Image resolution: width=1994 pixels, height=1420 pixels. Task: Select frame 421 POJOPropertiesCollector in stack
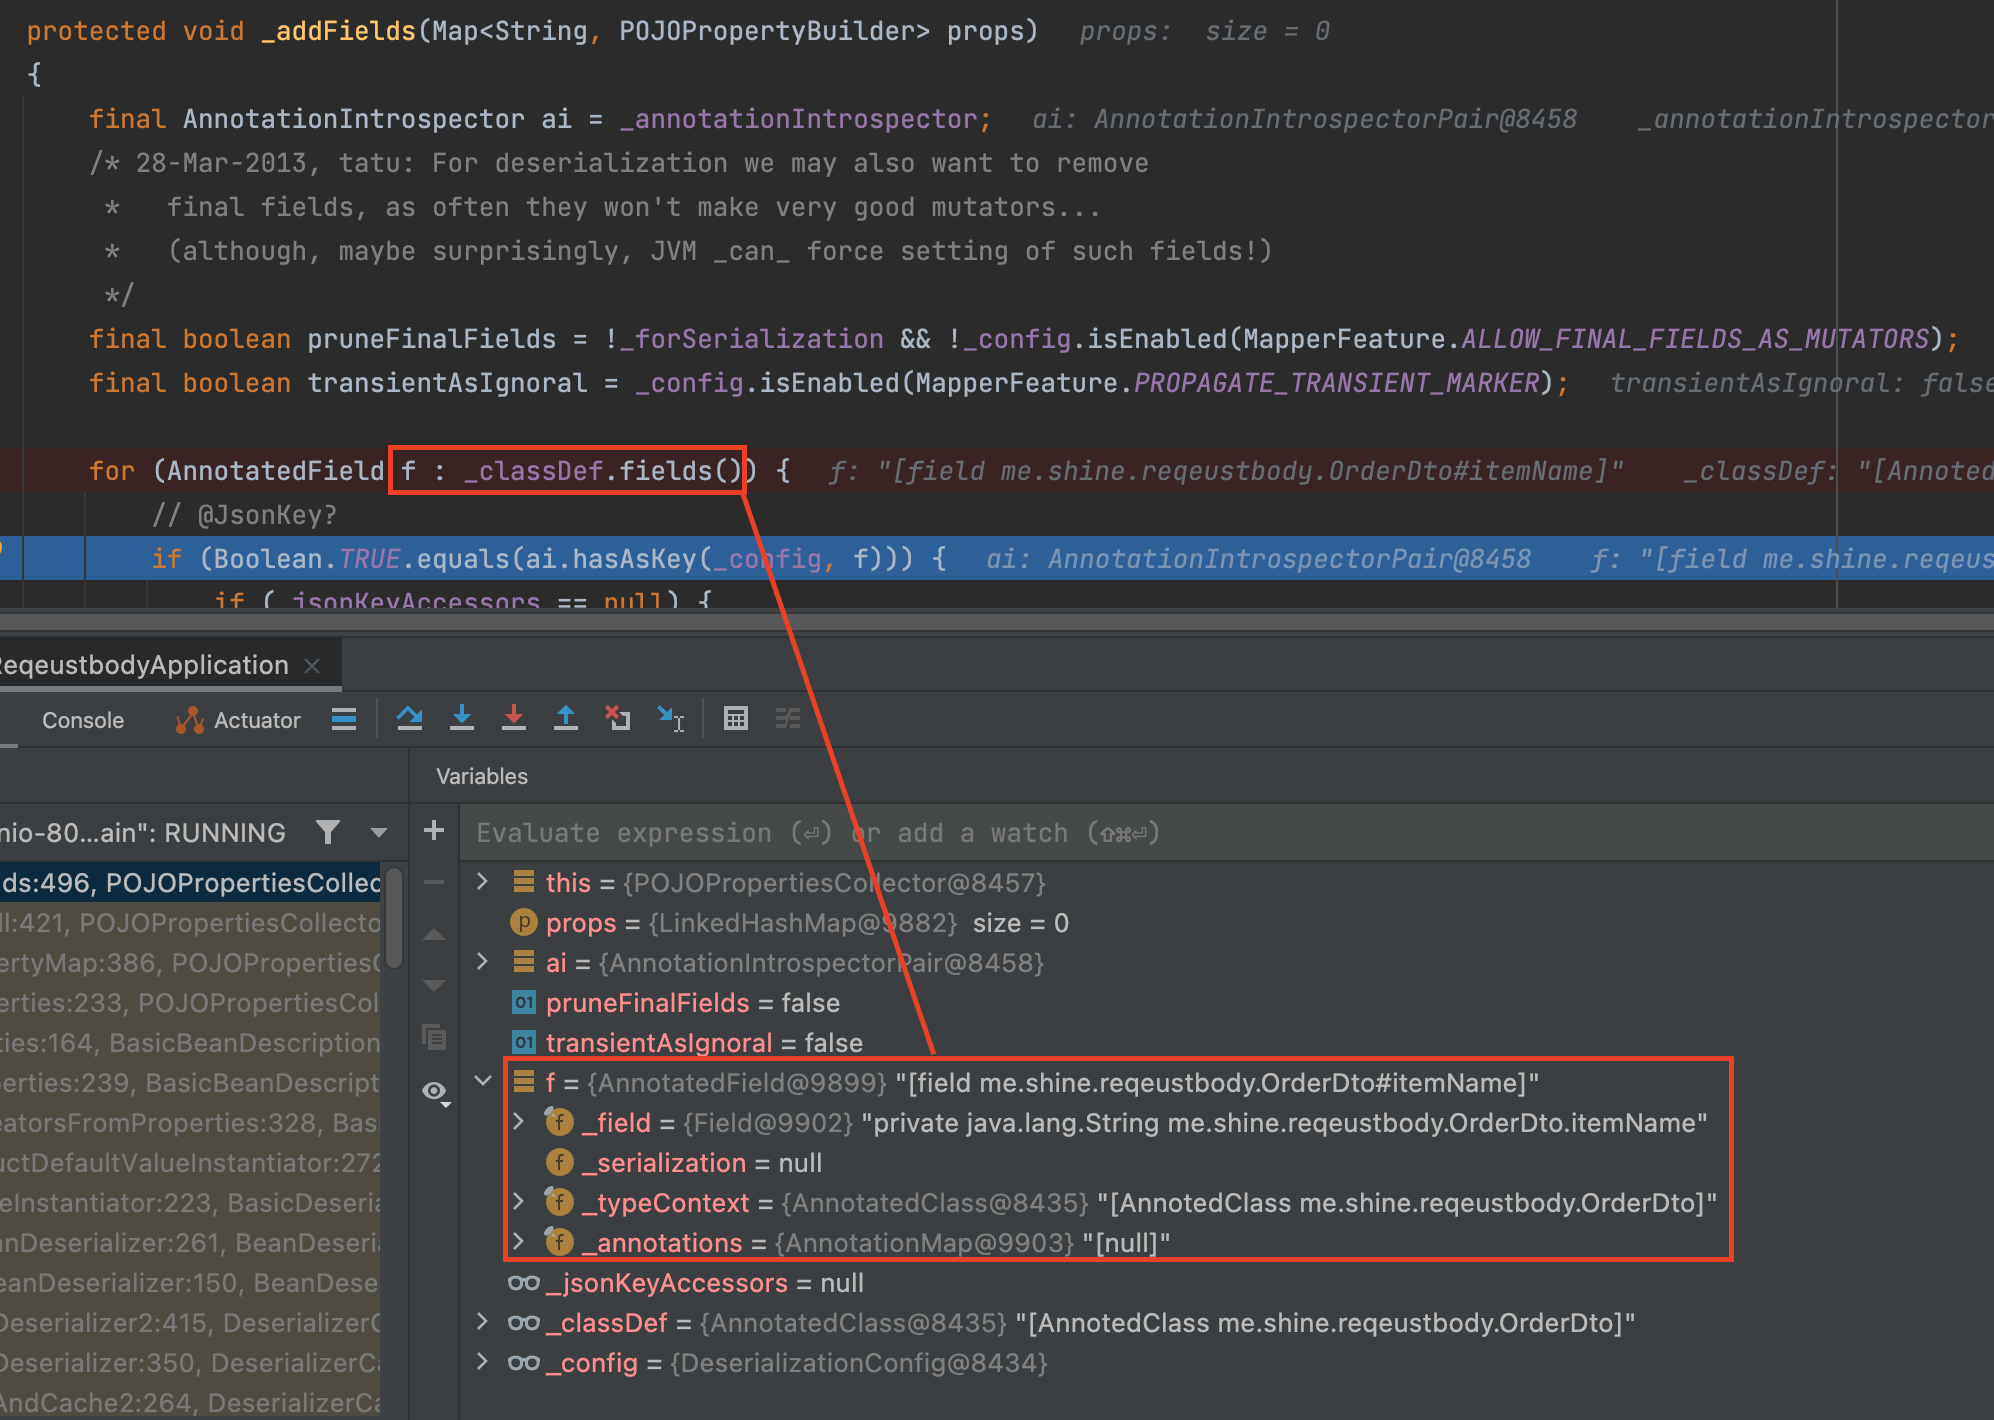190,923
